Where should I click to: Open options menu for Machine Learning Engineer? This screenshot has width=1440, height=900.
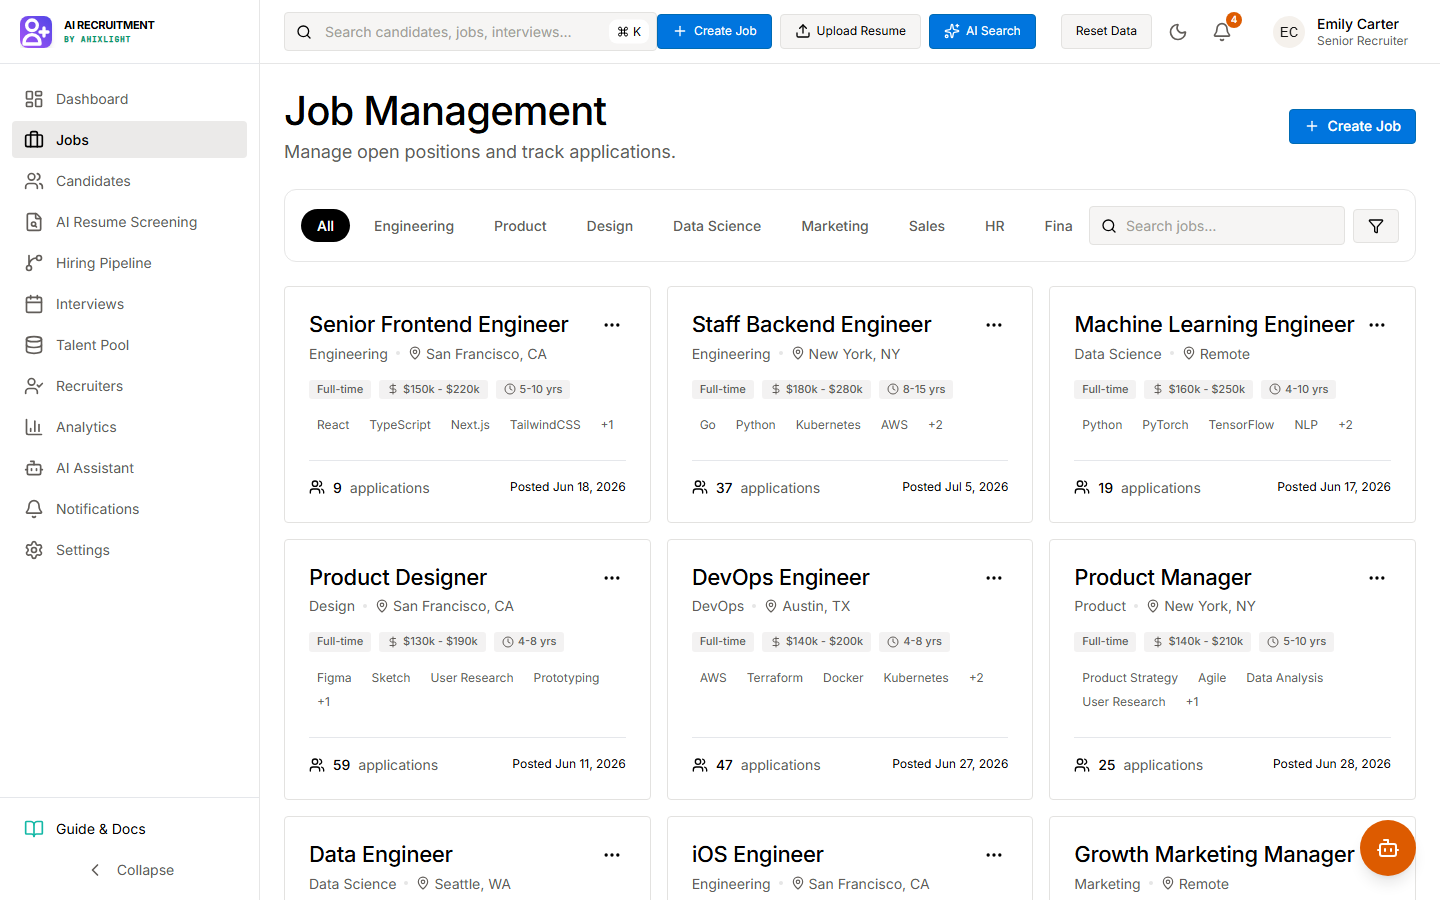pyautogui.click(x=1377, y=325)
